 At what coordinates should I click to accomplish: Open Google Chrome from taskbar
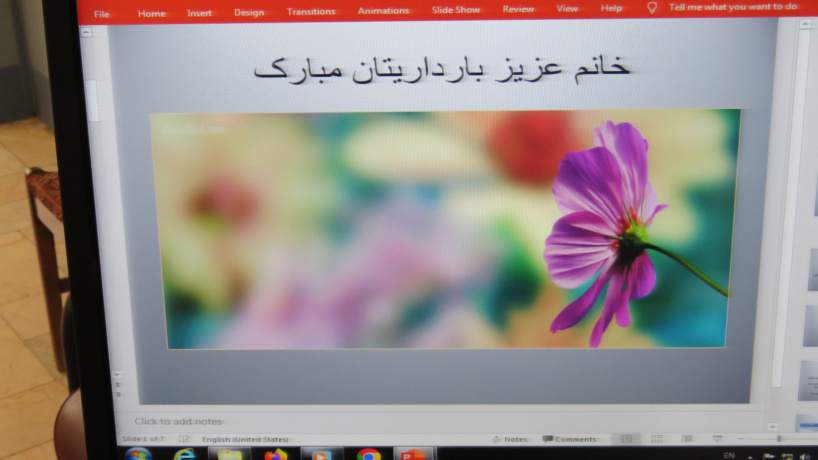click(368, 454)
